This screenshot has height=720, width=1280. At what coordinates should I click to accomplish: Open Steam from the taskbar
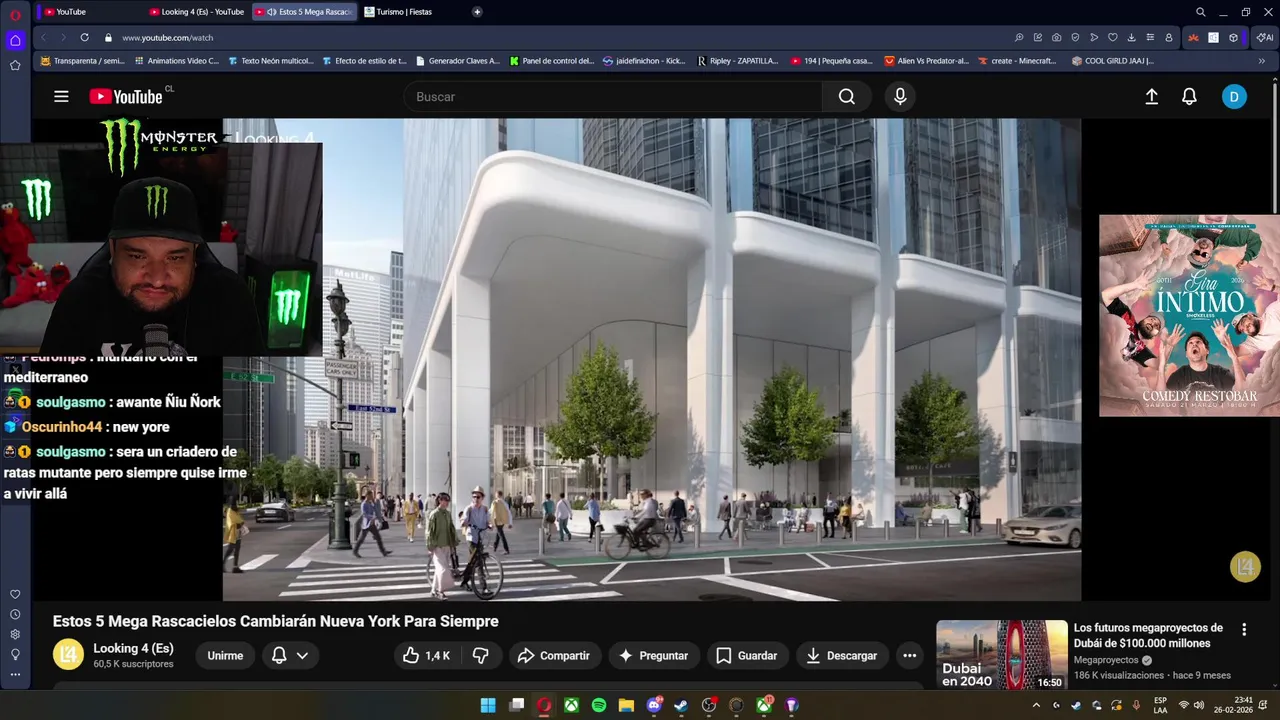(x=681, y=705)
